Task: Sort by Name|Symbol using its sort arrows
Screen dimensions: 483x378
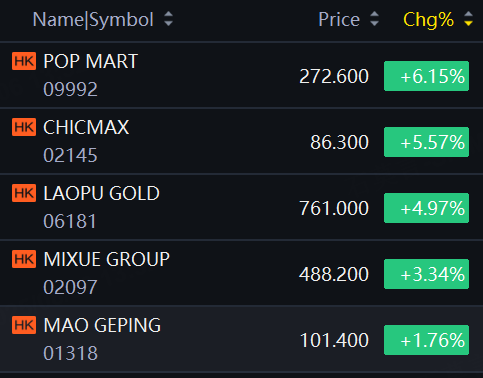Action: (168, 19)
